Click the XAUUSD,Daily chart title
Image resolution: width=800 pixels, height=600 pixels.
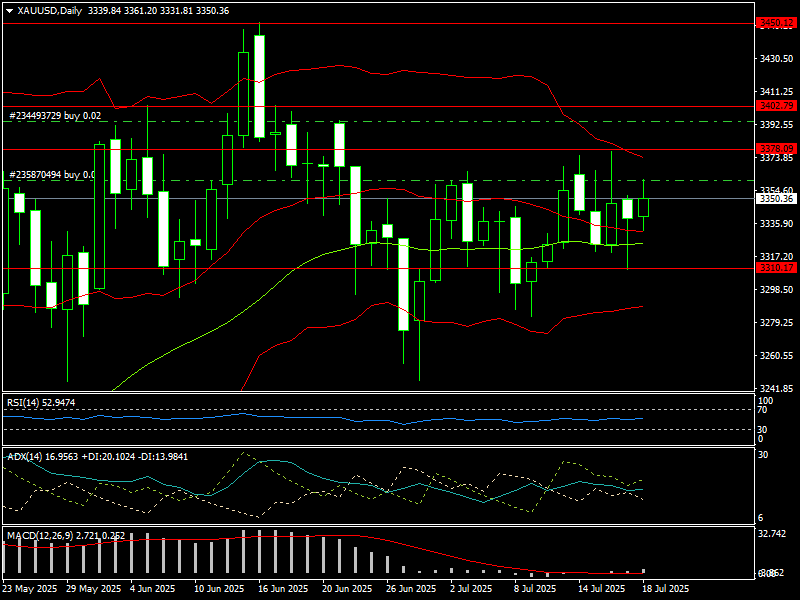point(51,11)
